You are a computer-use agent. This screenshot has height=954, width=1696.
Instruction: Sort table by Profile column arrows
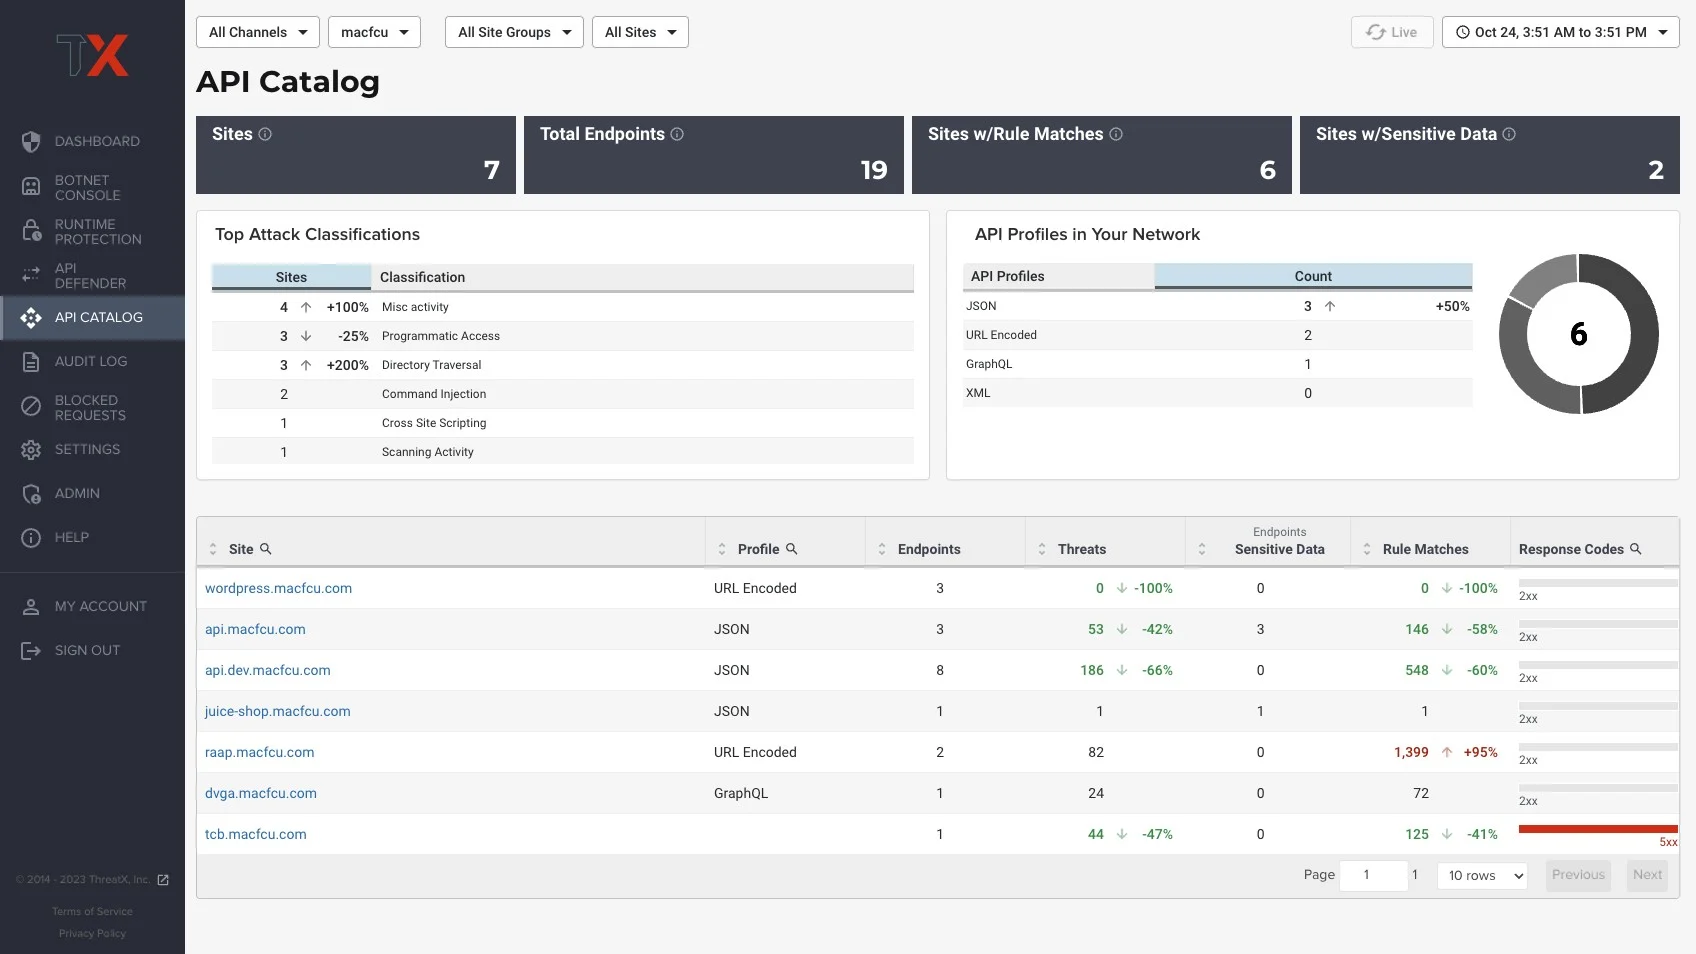(722, 549)
